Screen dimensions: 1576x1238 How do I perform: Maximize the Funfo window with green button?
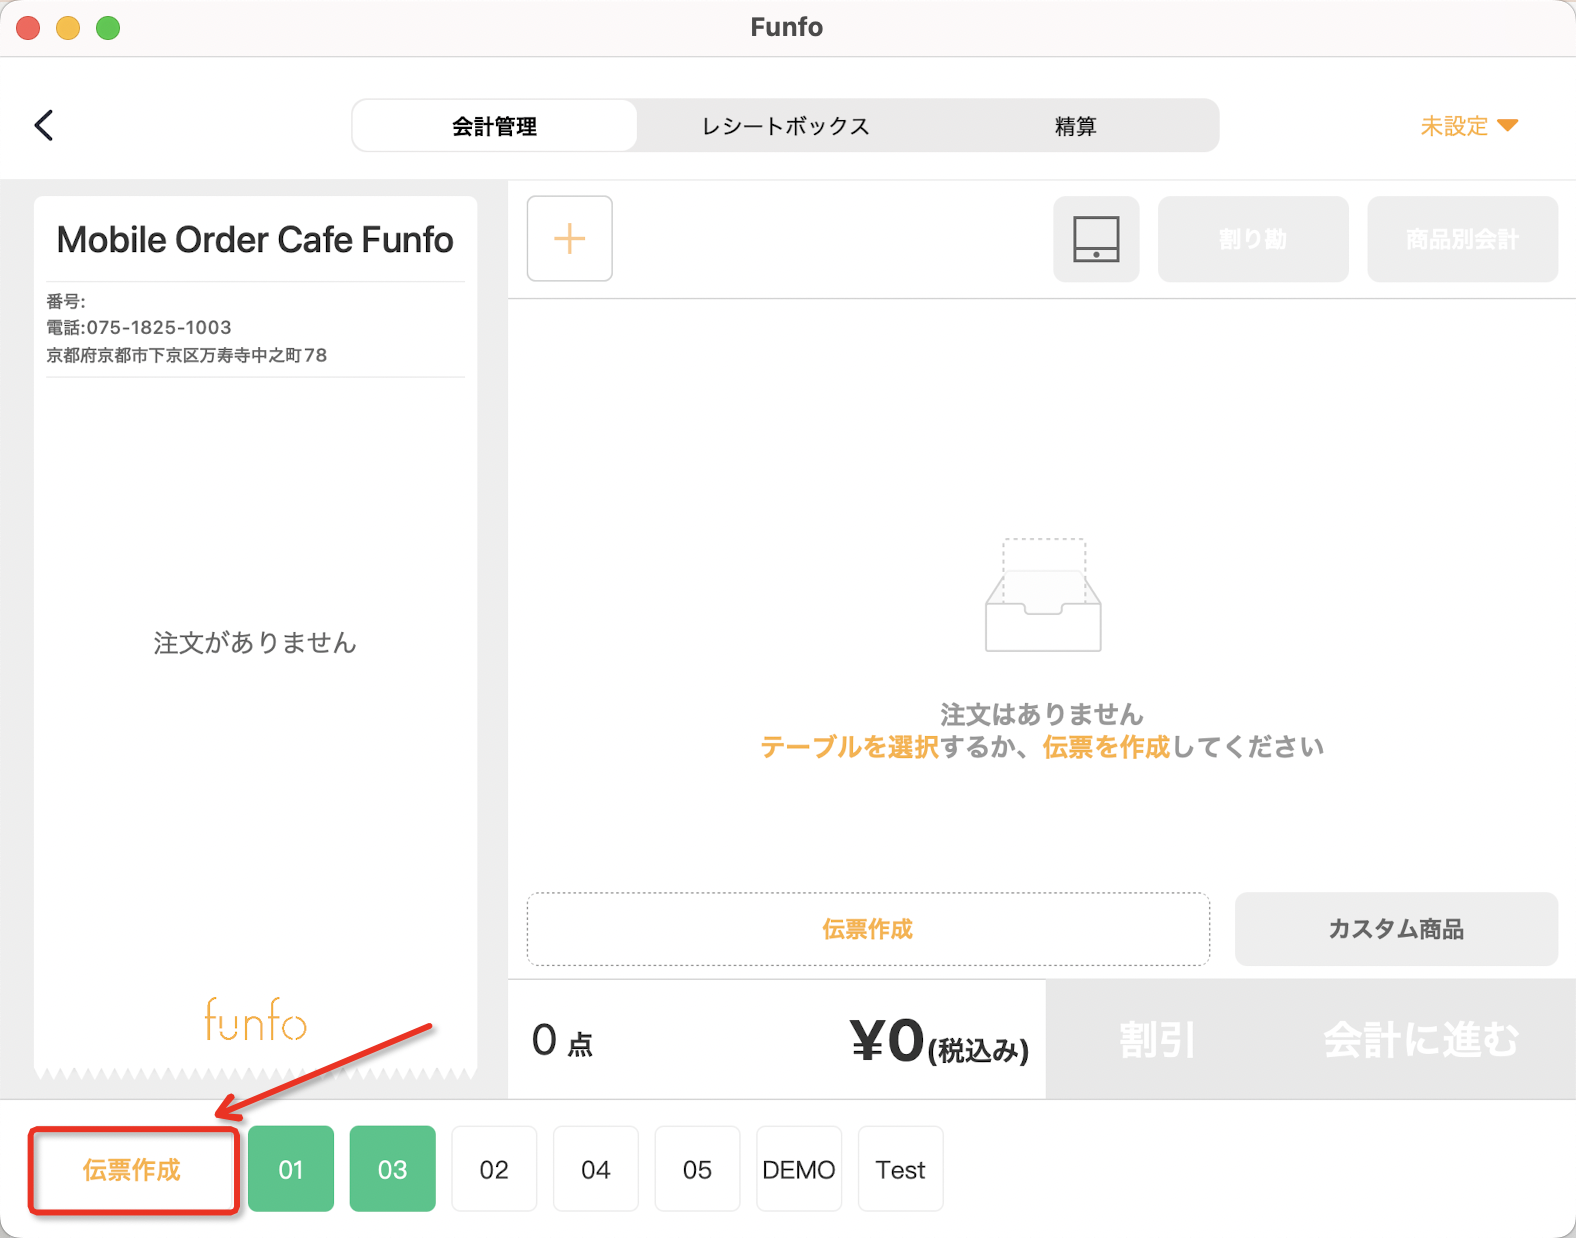tap(108, 28)
